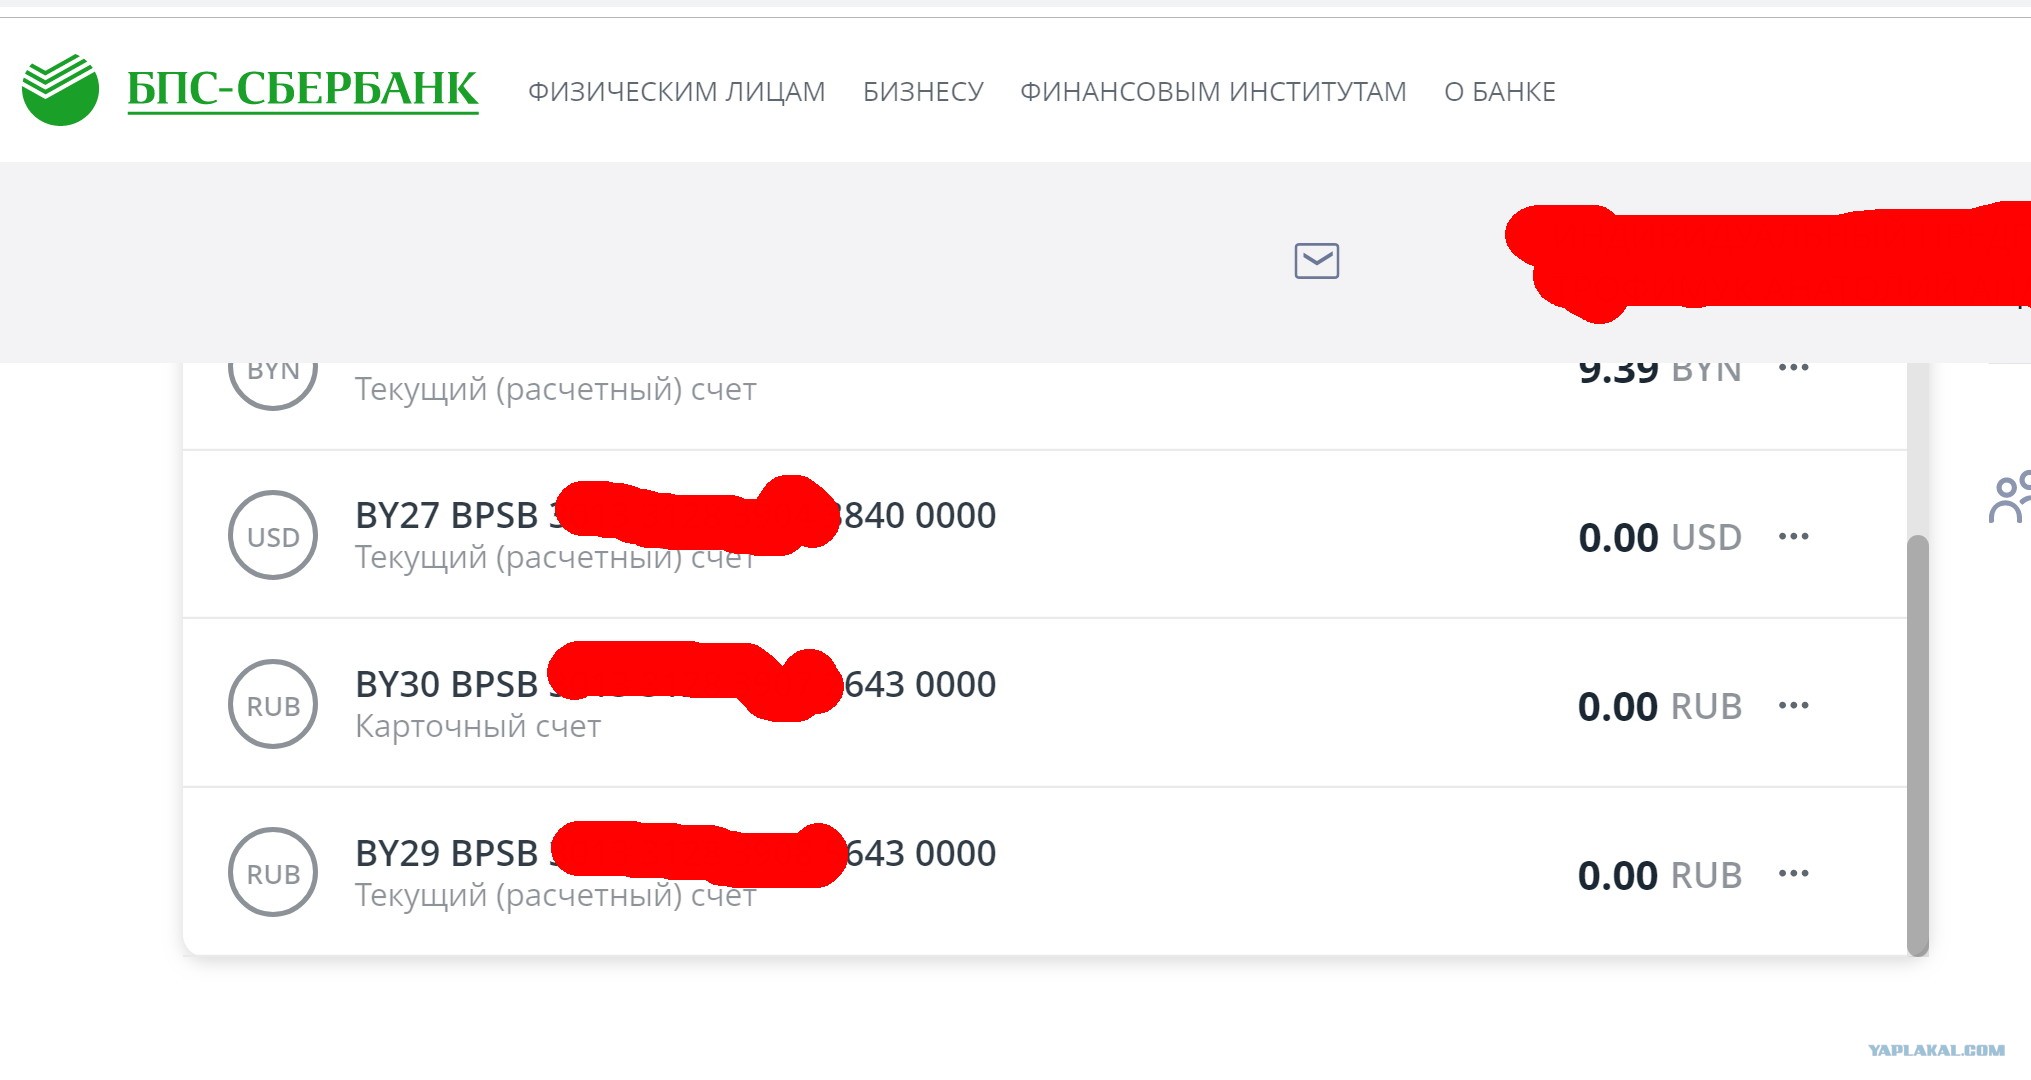The image size is (2031, 1080).
Task: Click the RUB icon of the BY29 account
Action: (273, 872)
